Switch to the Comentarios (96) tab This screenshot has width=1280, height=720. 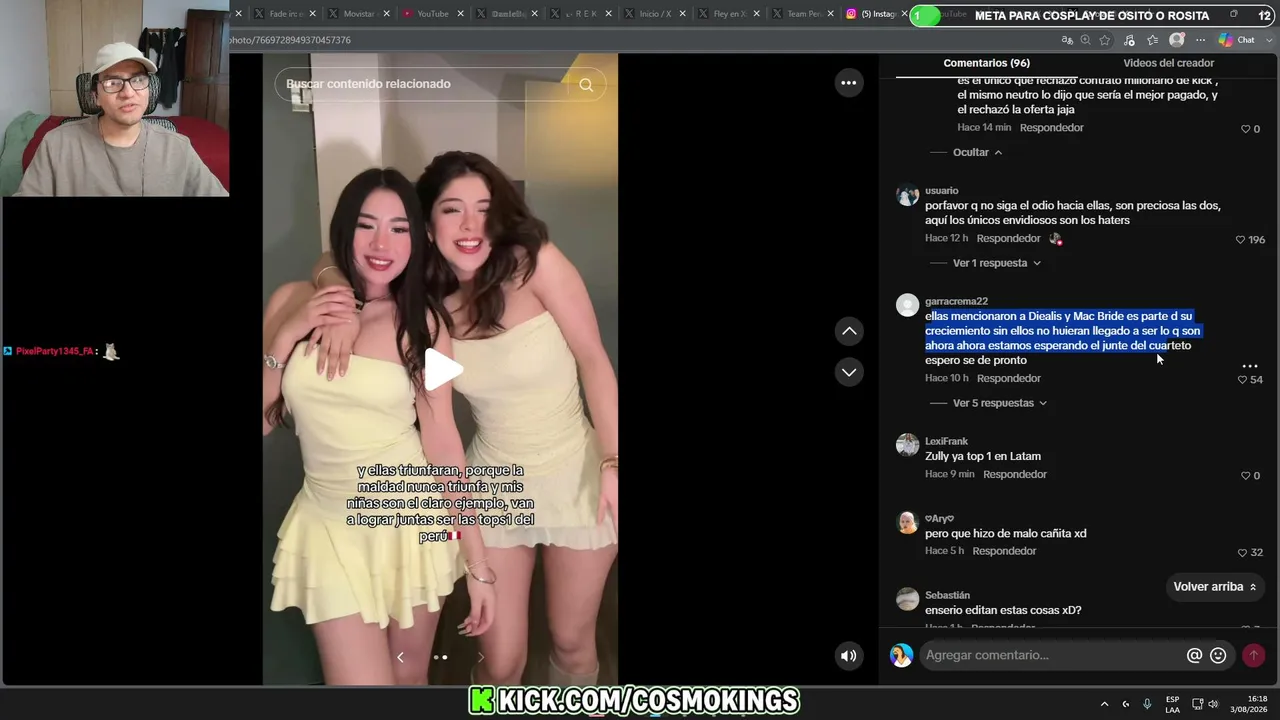coord(986,63)
